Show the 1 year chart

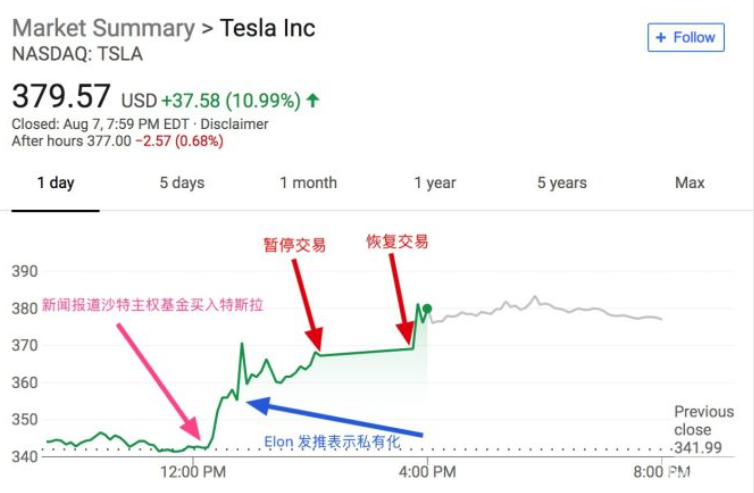tap(435, 183)
